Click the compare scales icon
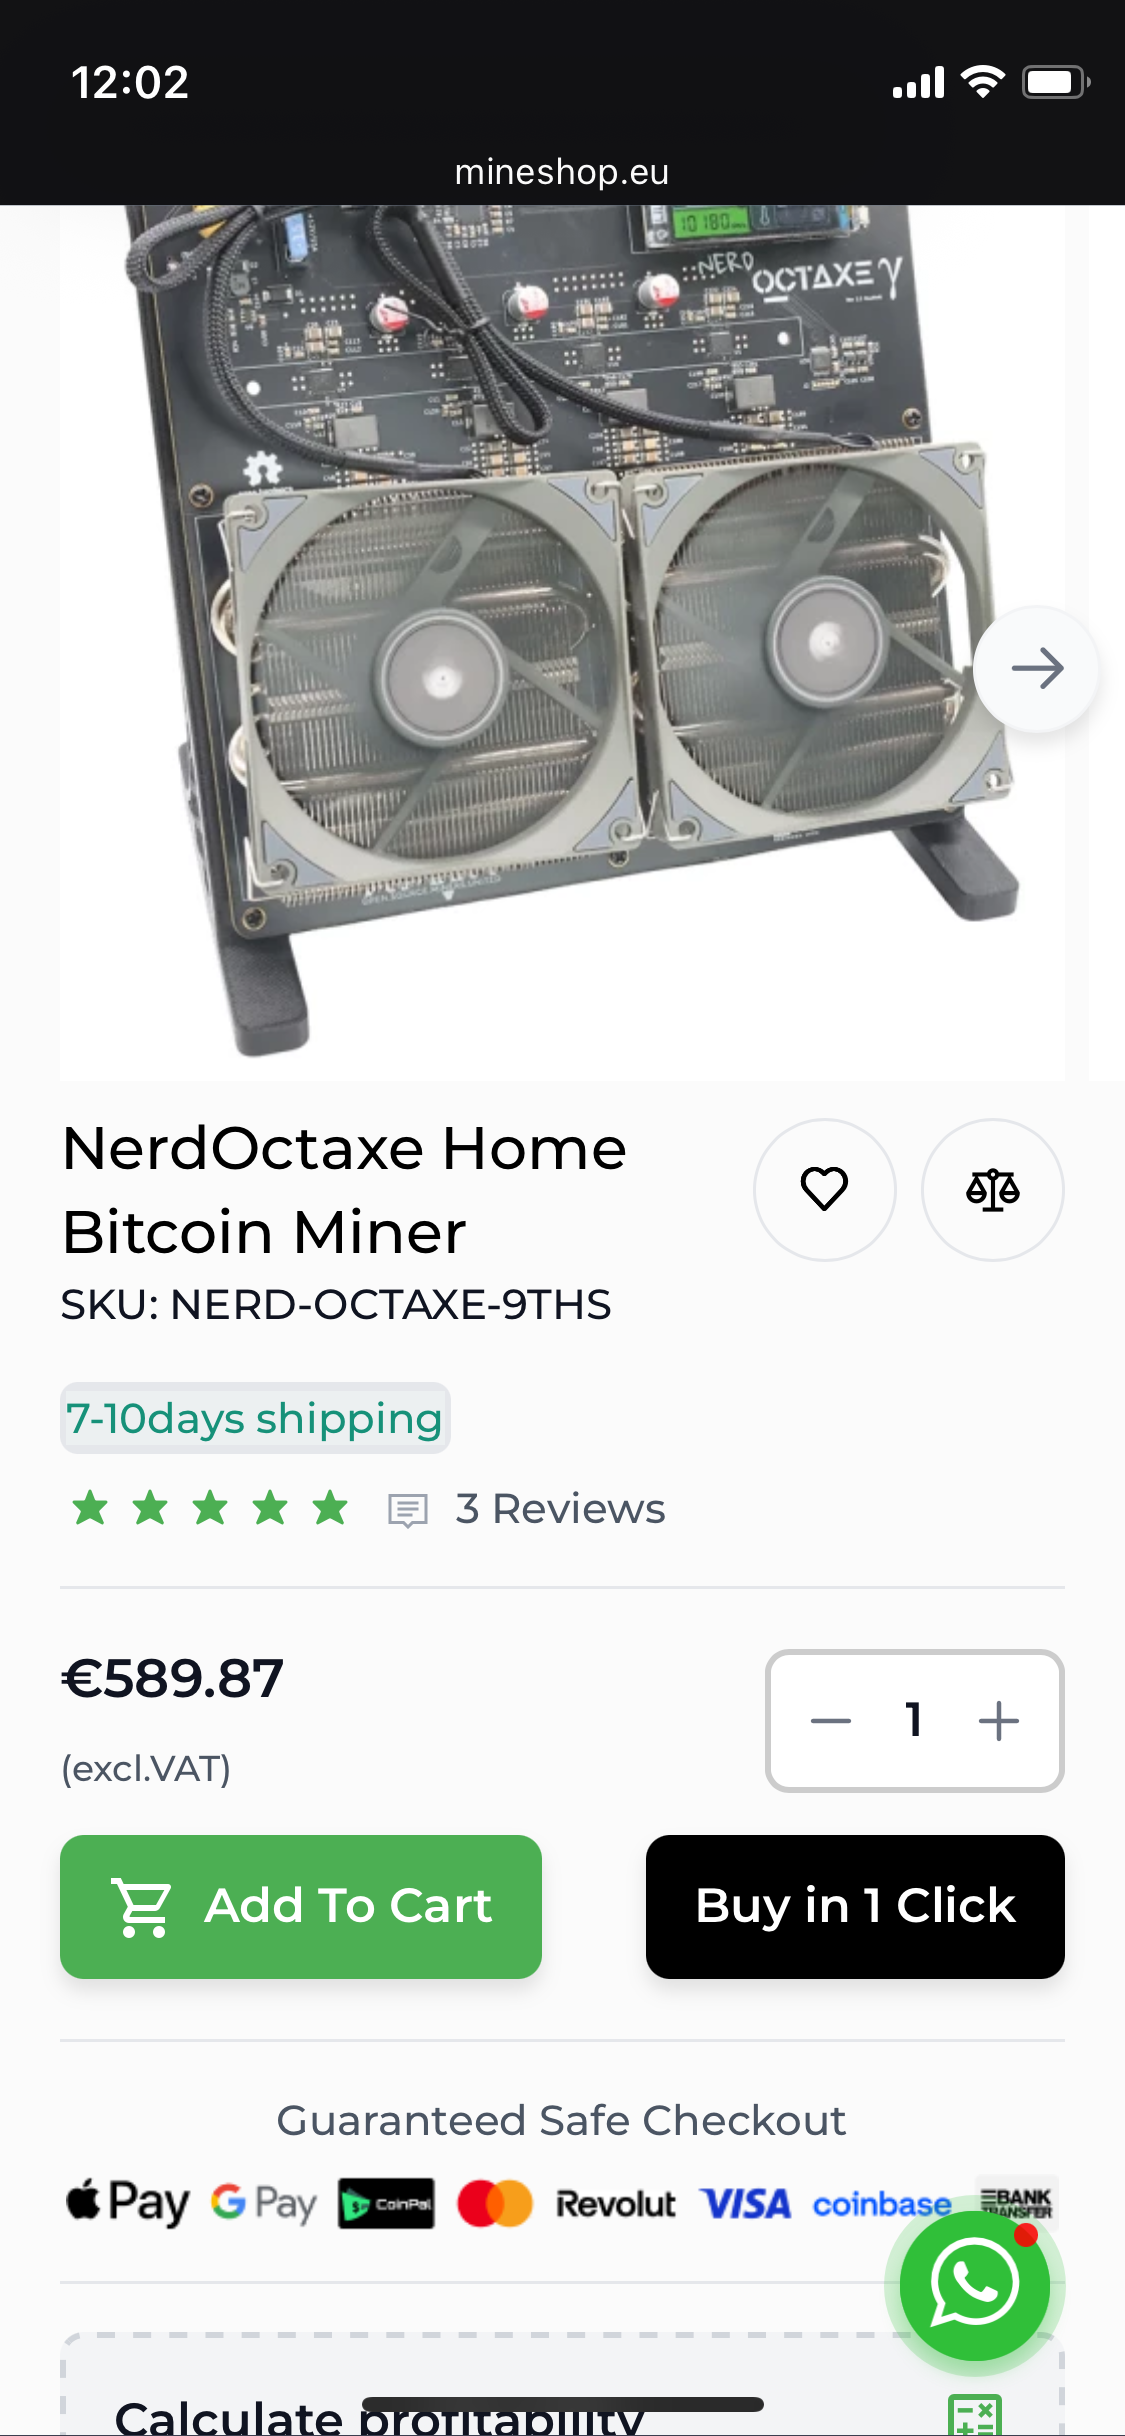The image size is (1125, 2436). tap(992, 1189)
